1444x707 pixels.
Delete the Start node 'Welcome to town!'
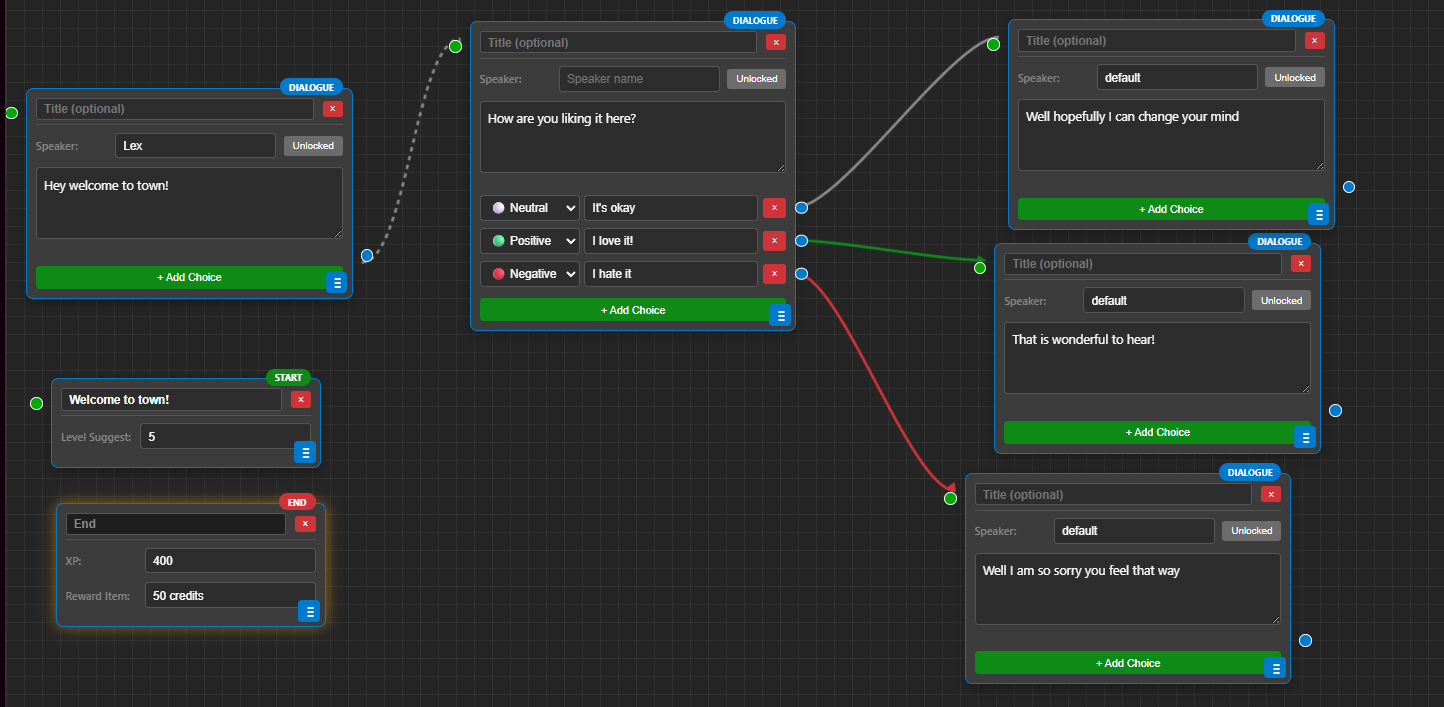pyautogui.click(x=301, y=400)
